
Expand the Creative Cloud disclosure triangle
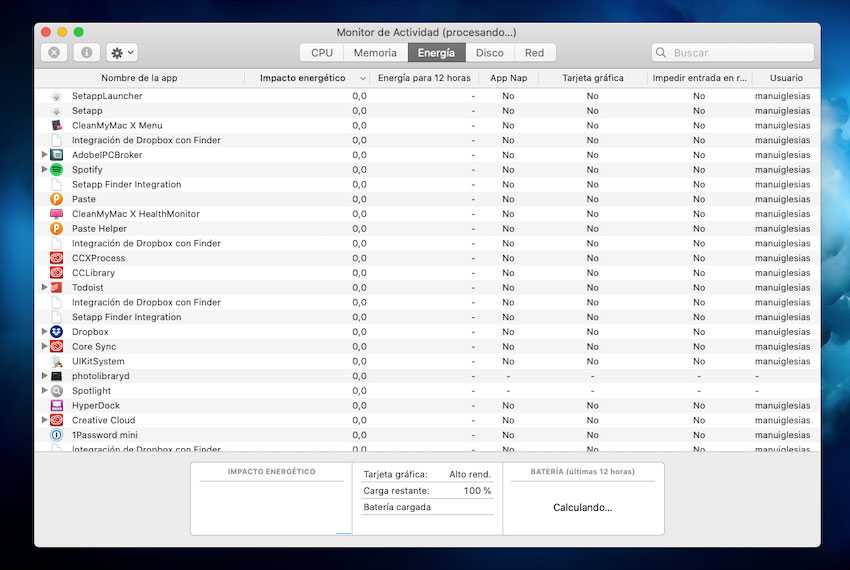44,420
